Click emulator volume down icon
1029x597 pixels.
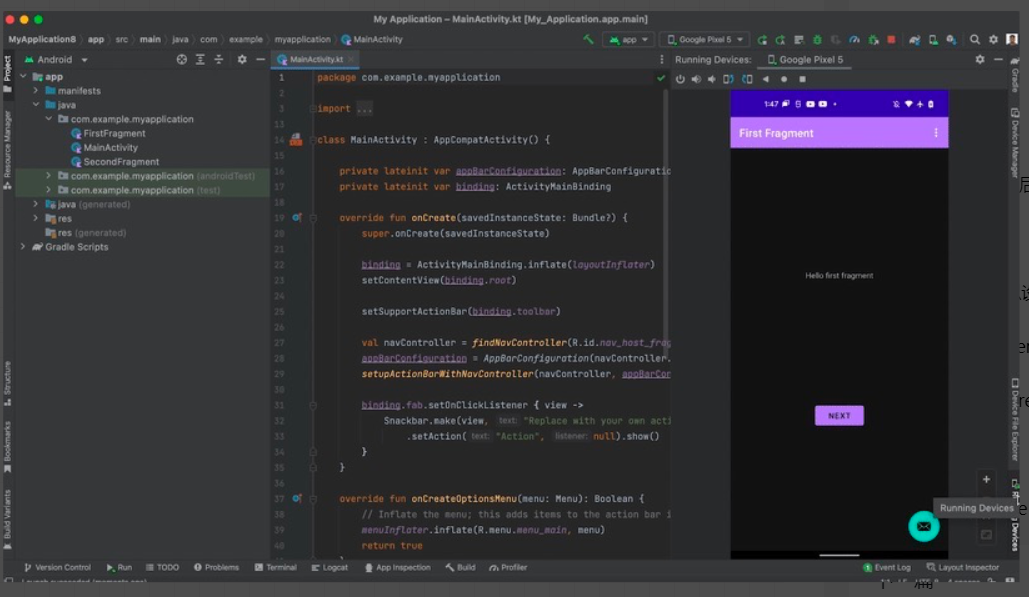pos(711,79)
